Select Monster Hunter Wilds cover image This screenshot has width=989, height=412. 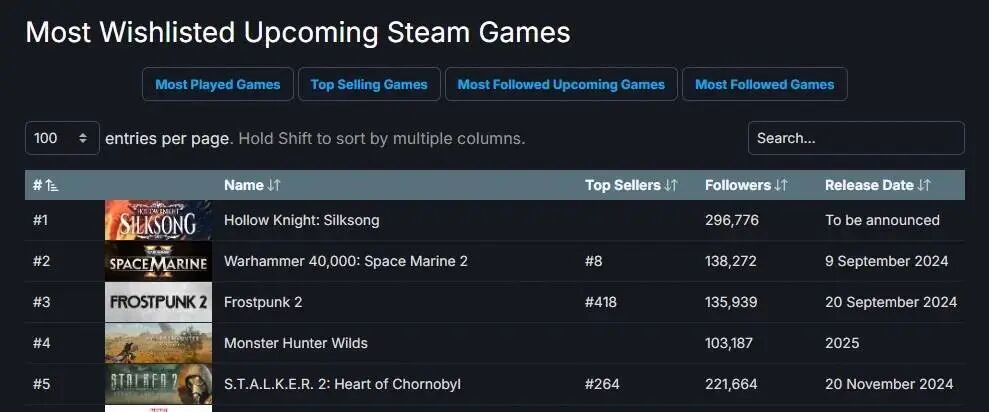[x=158, y=343]
